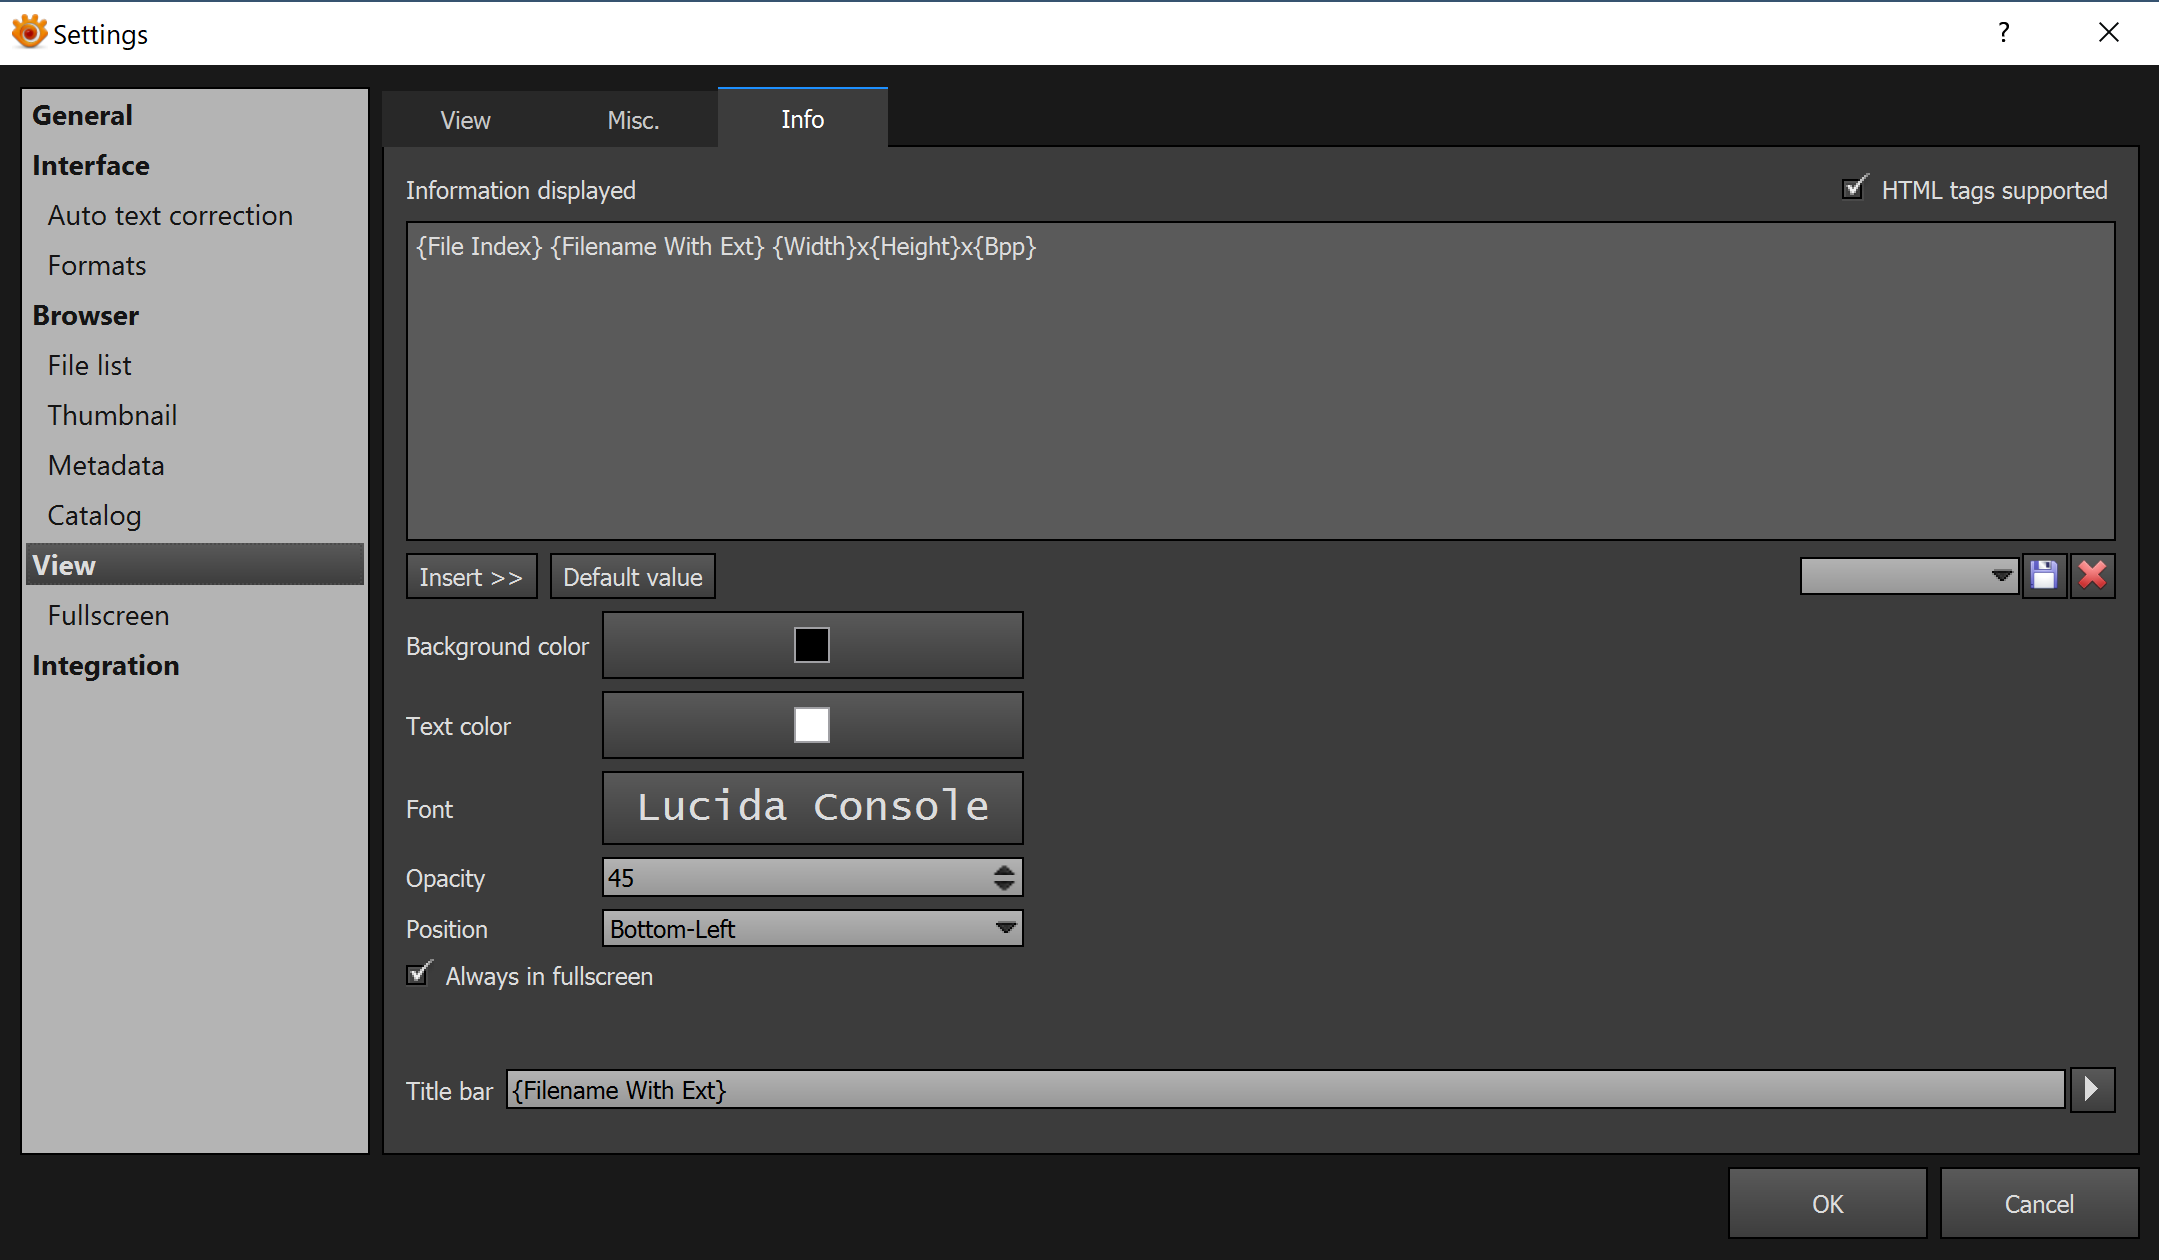This screenshot has height=1260, width=2159.
Task: Expand the empty preset dropdown
Action: coord(1909,576)
